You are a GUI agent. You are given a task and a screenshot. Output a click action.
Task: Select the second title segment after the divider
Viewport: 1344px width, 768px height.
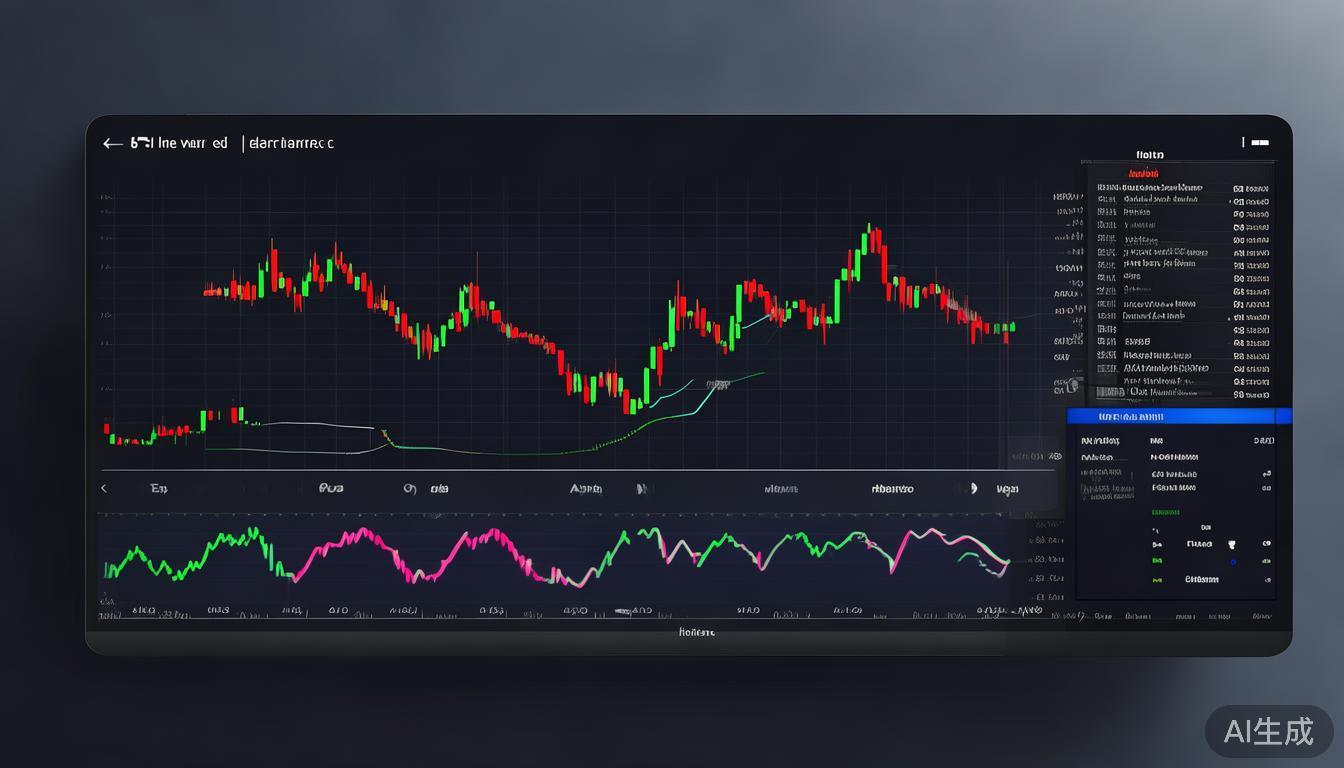point(291,143)
